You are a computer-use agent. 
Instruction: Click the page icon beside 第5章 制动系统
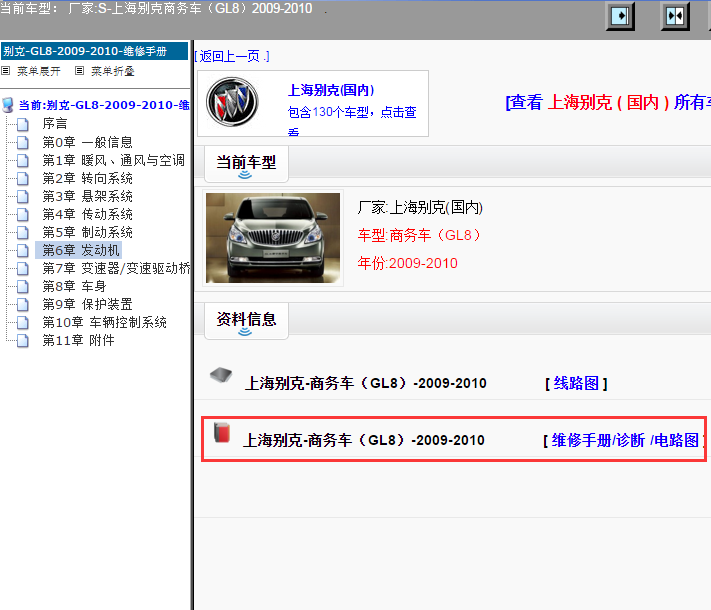click(23, 232)
